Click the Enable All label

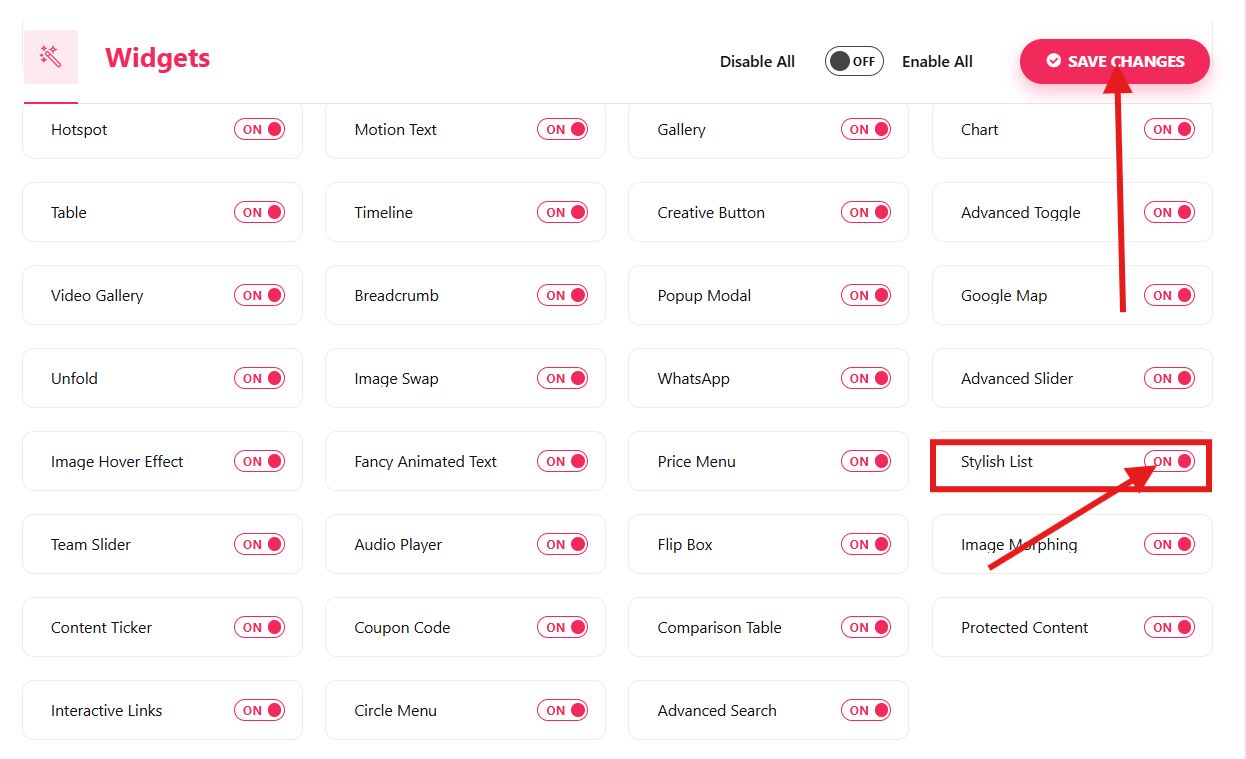click(x=937, y=62)
